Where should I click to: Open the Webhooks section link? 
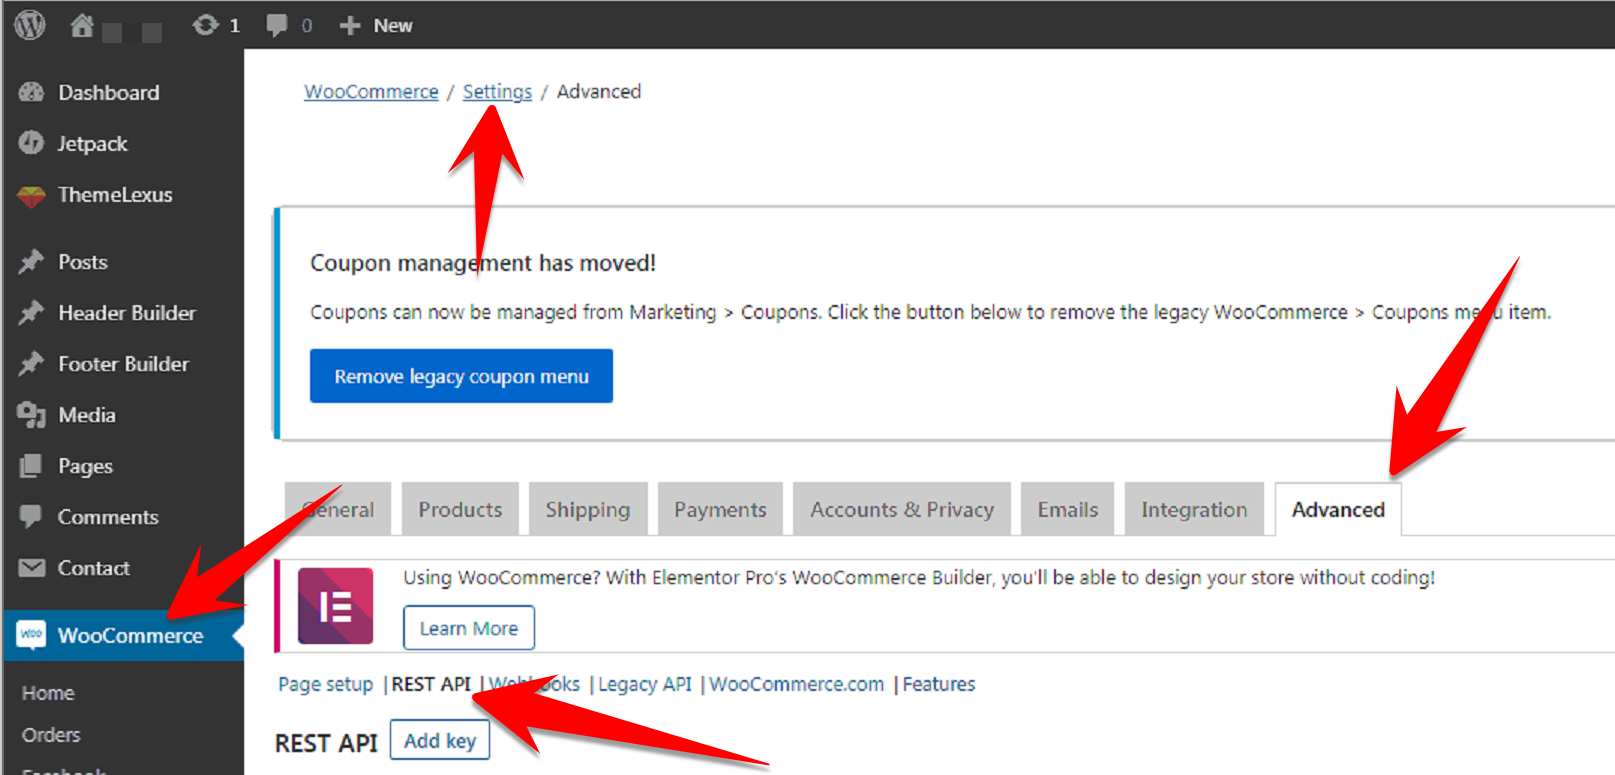534,684
